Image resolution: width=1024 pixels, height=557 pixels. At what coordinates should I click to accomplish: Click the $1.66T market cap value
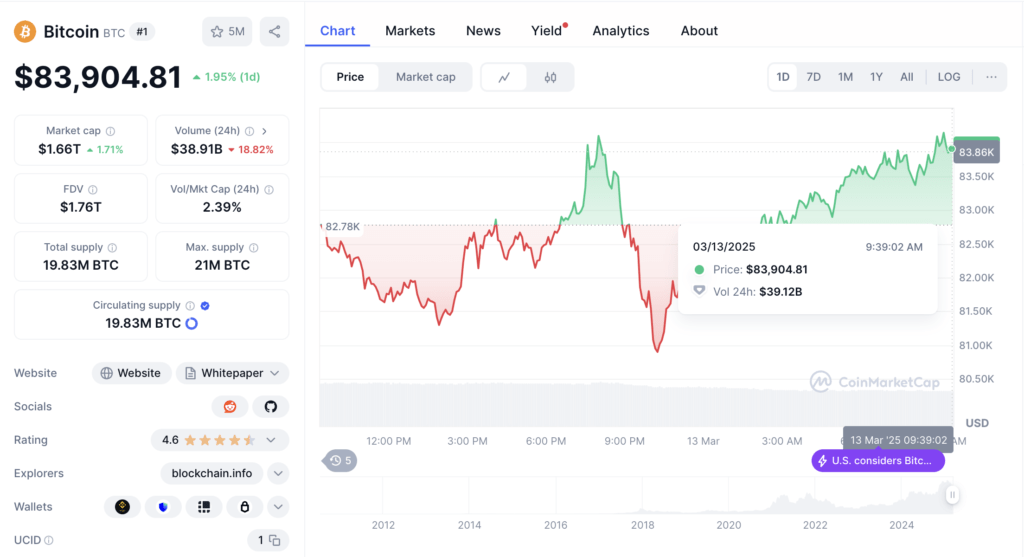[x=59, y=150]
